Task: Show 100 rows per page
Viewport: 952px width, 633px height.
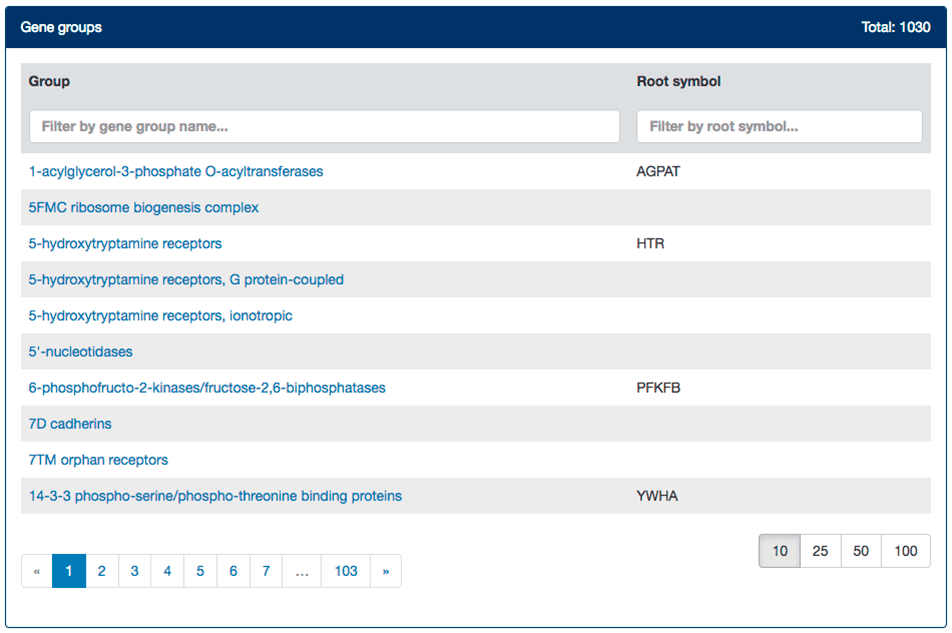Action: click(905, 551)
